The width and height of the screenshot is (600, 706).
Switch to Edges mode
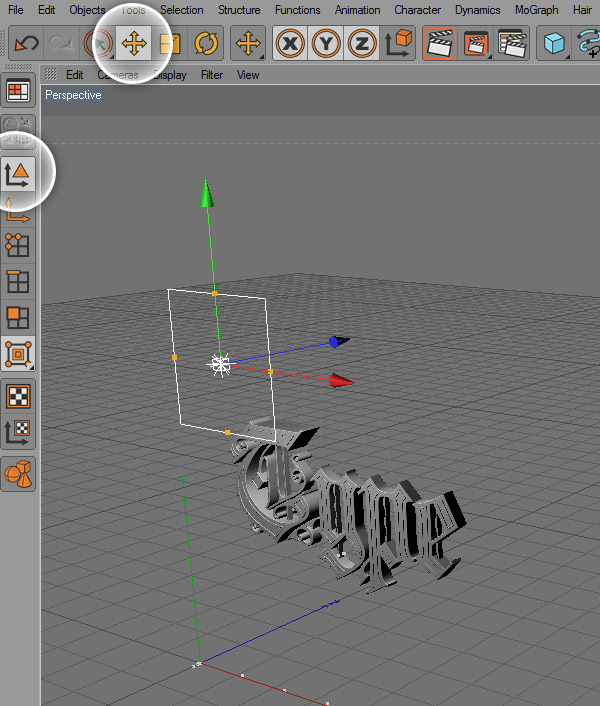(x=18, y=282)
